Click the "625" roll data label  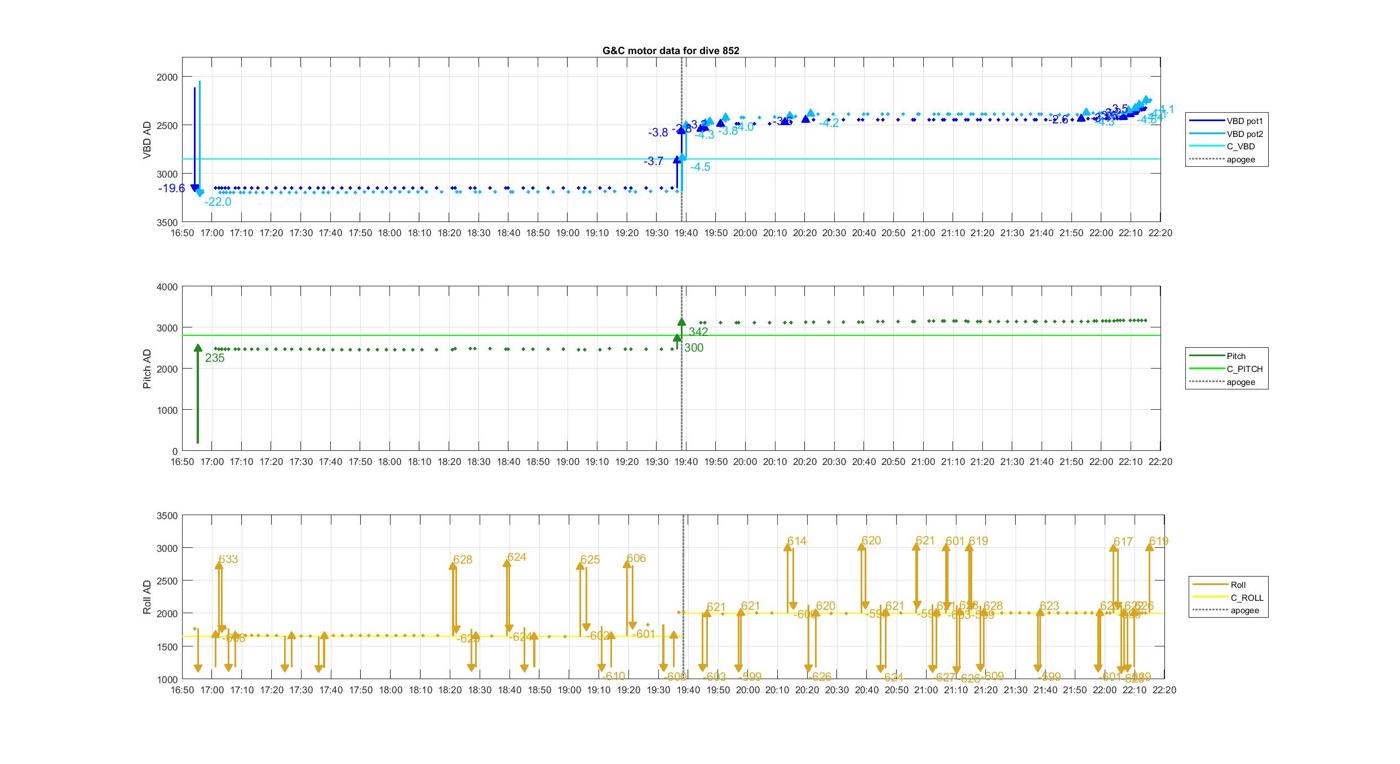pos(590,560)
